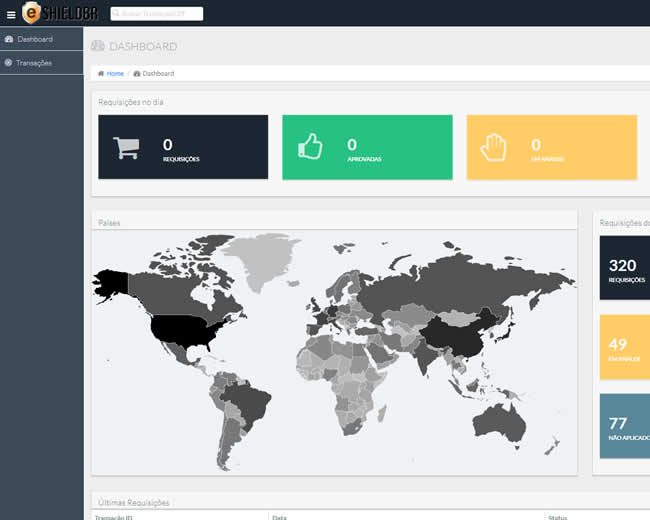
Task: Click the hand icon on yellow tile
Action: (x=494, y=147)
